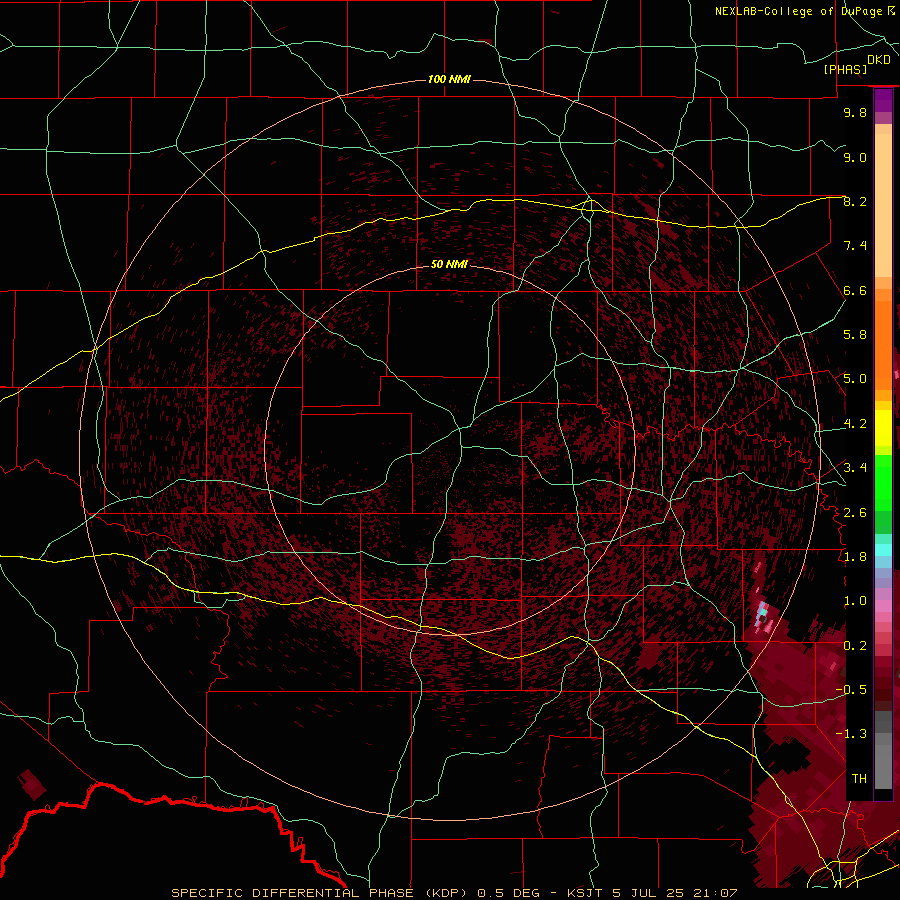Click the KSJT station identifier in caption
The height and width of the screenshot is (900, 900).
point(587,893)
